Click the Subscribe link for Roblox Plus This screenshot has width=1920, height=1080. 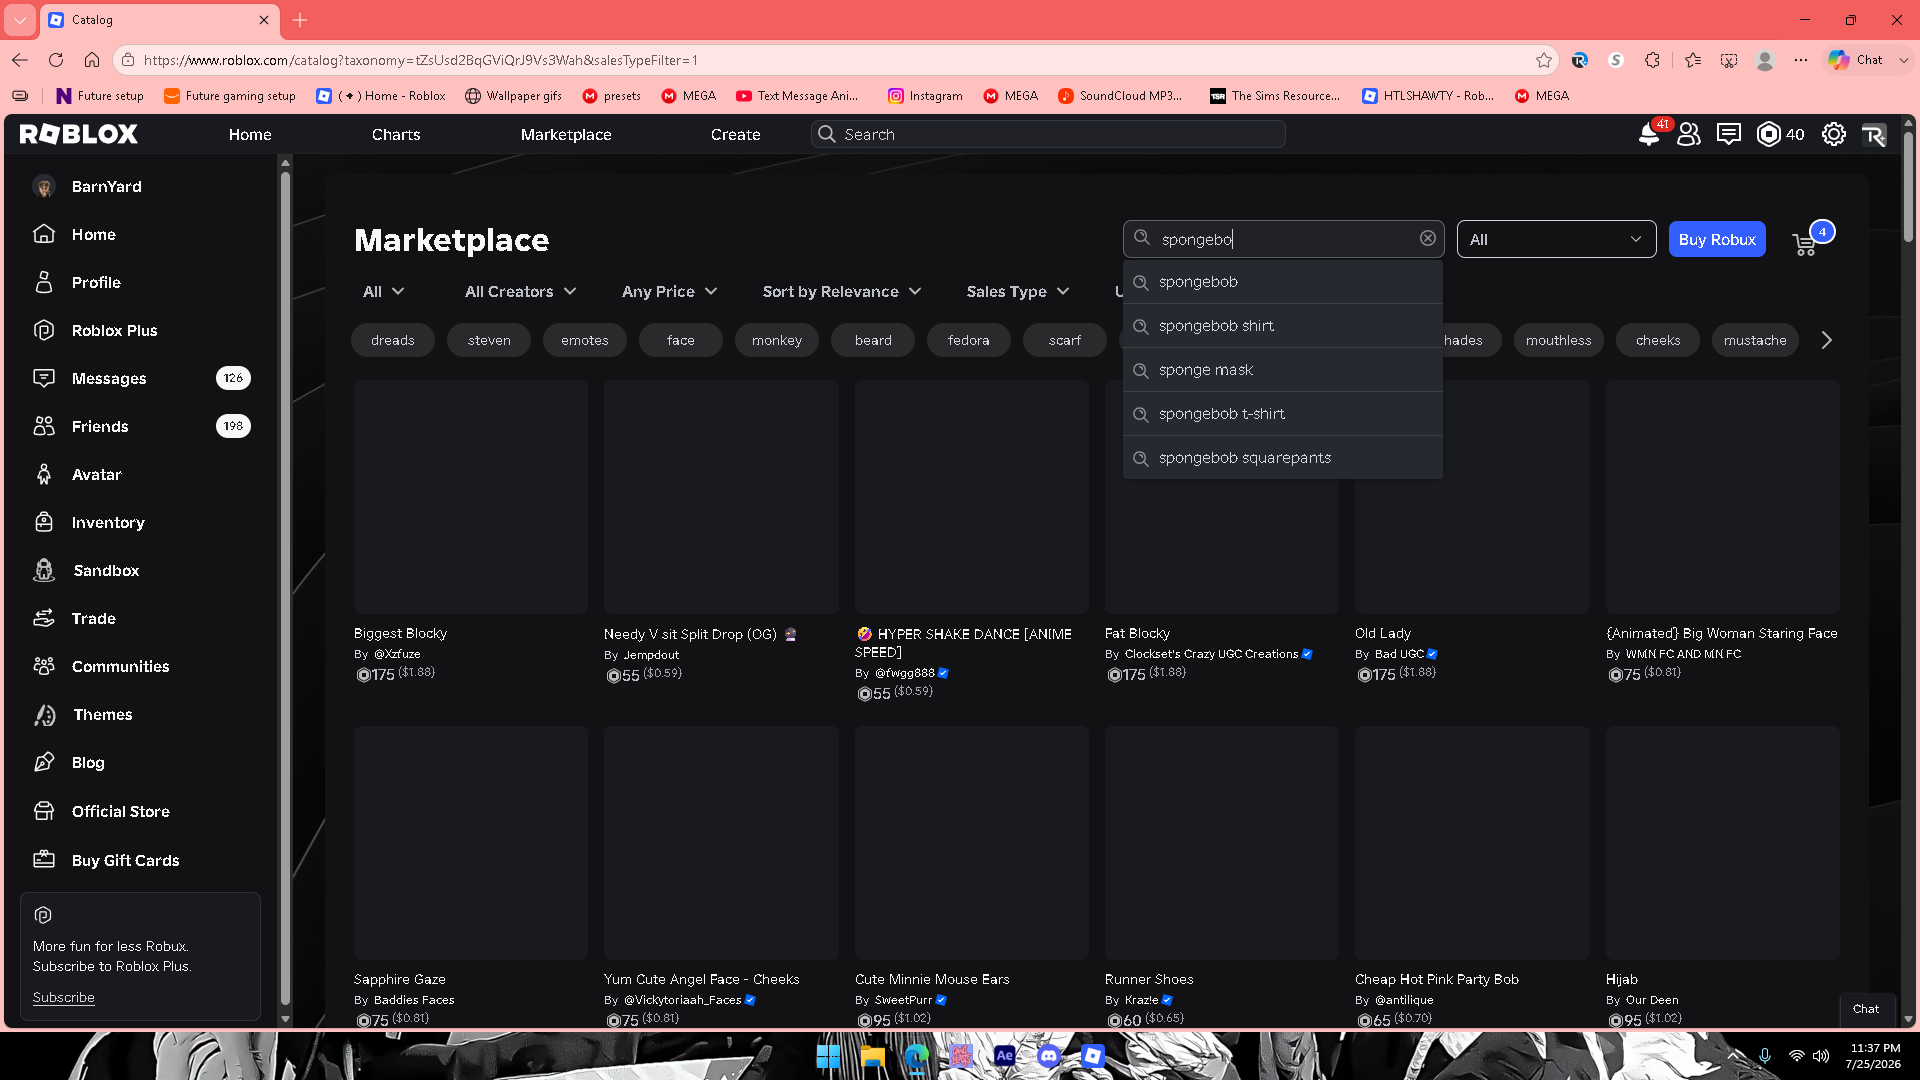click(x=63, y=997)
